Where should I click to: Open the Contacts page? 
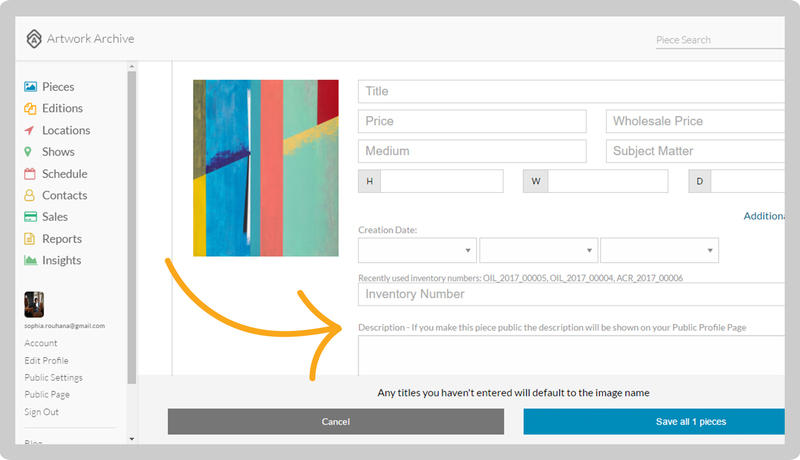coord(64,195)
